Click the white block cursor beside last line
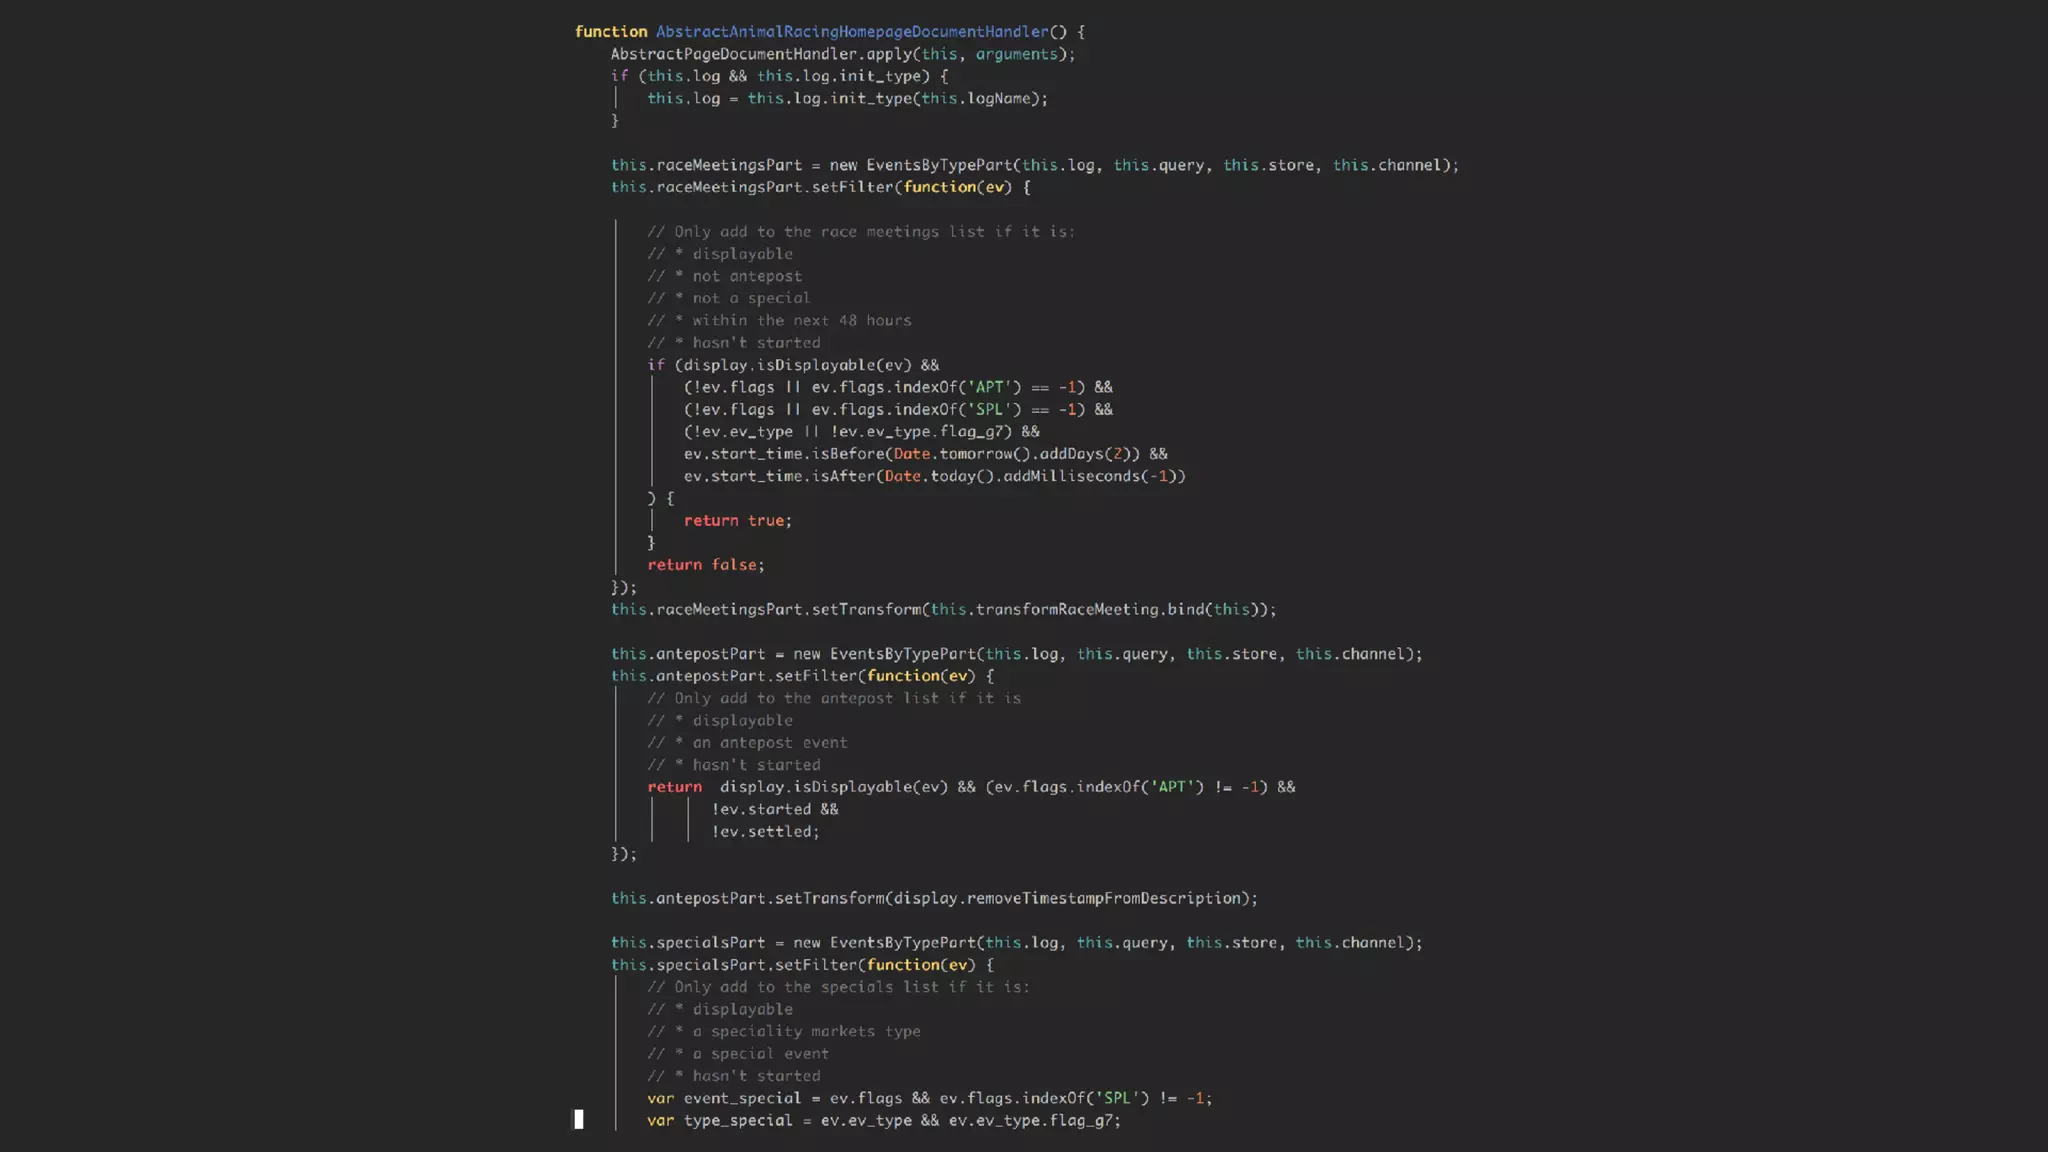This screenshot has width=2048, height=1152. click(578, 1120)
